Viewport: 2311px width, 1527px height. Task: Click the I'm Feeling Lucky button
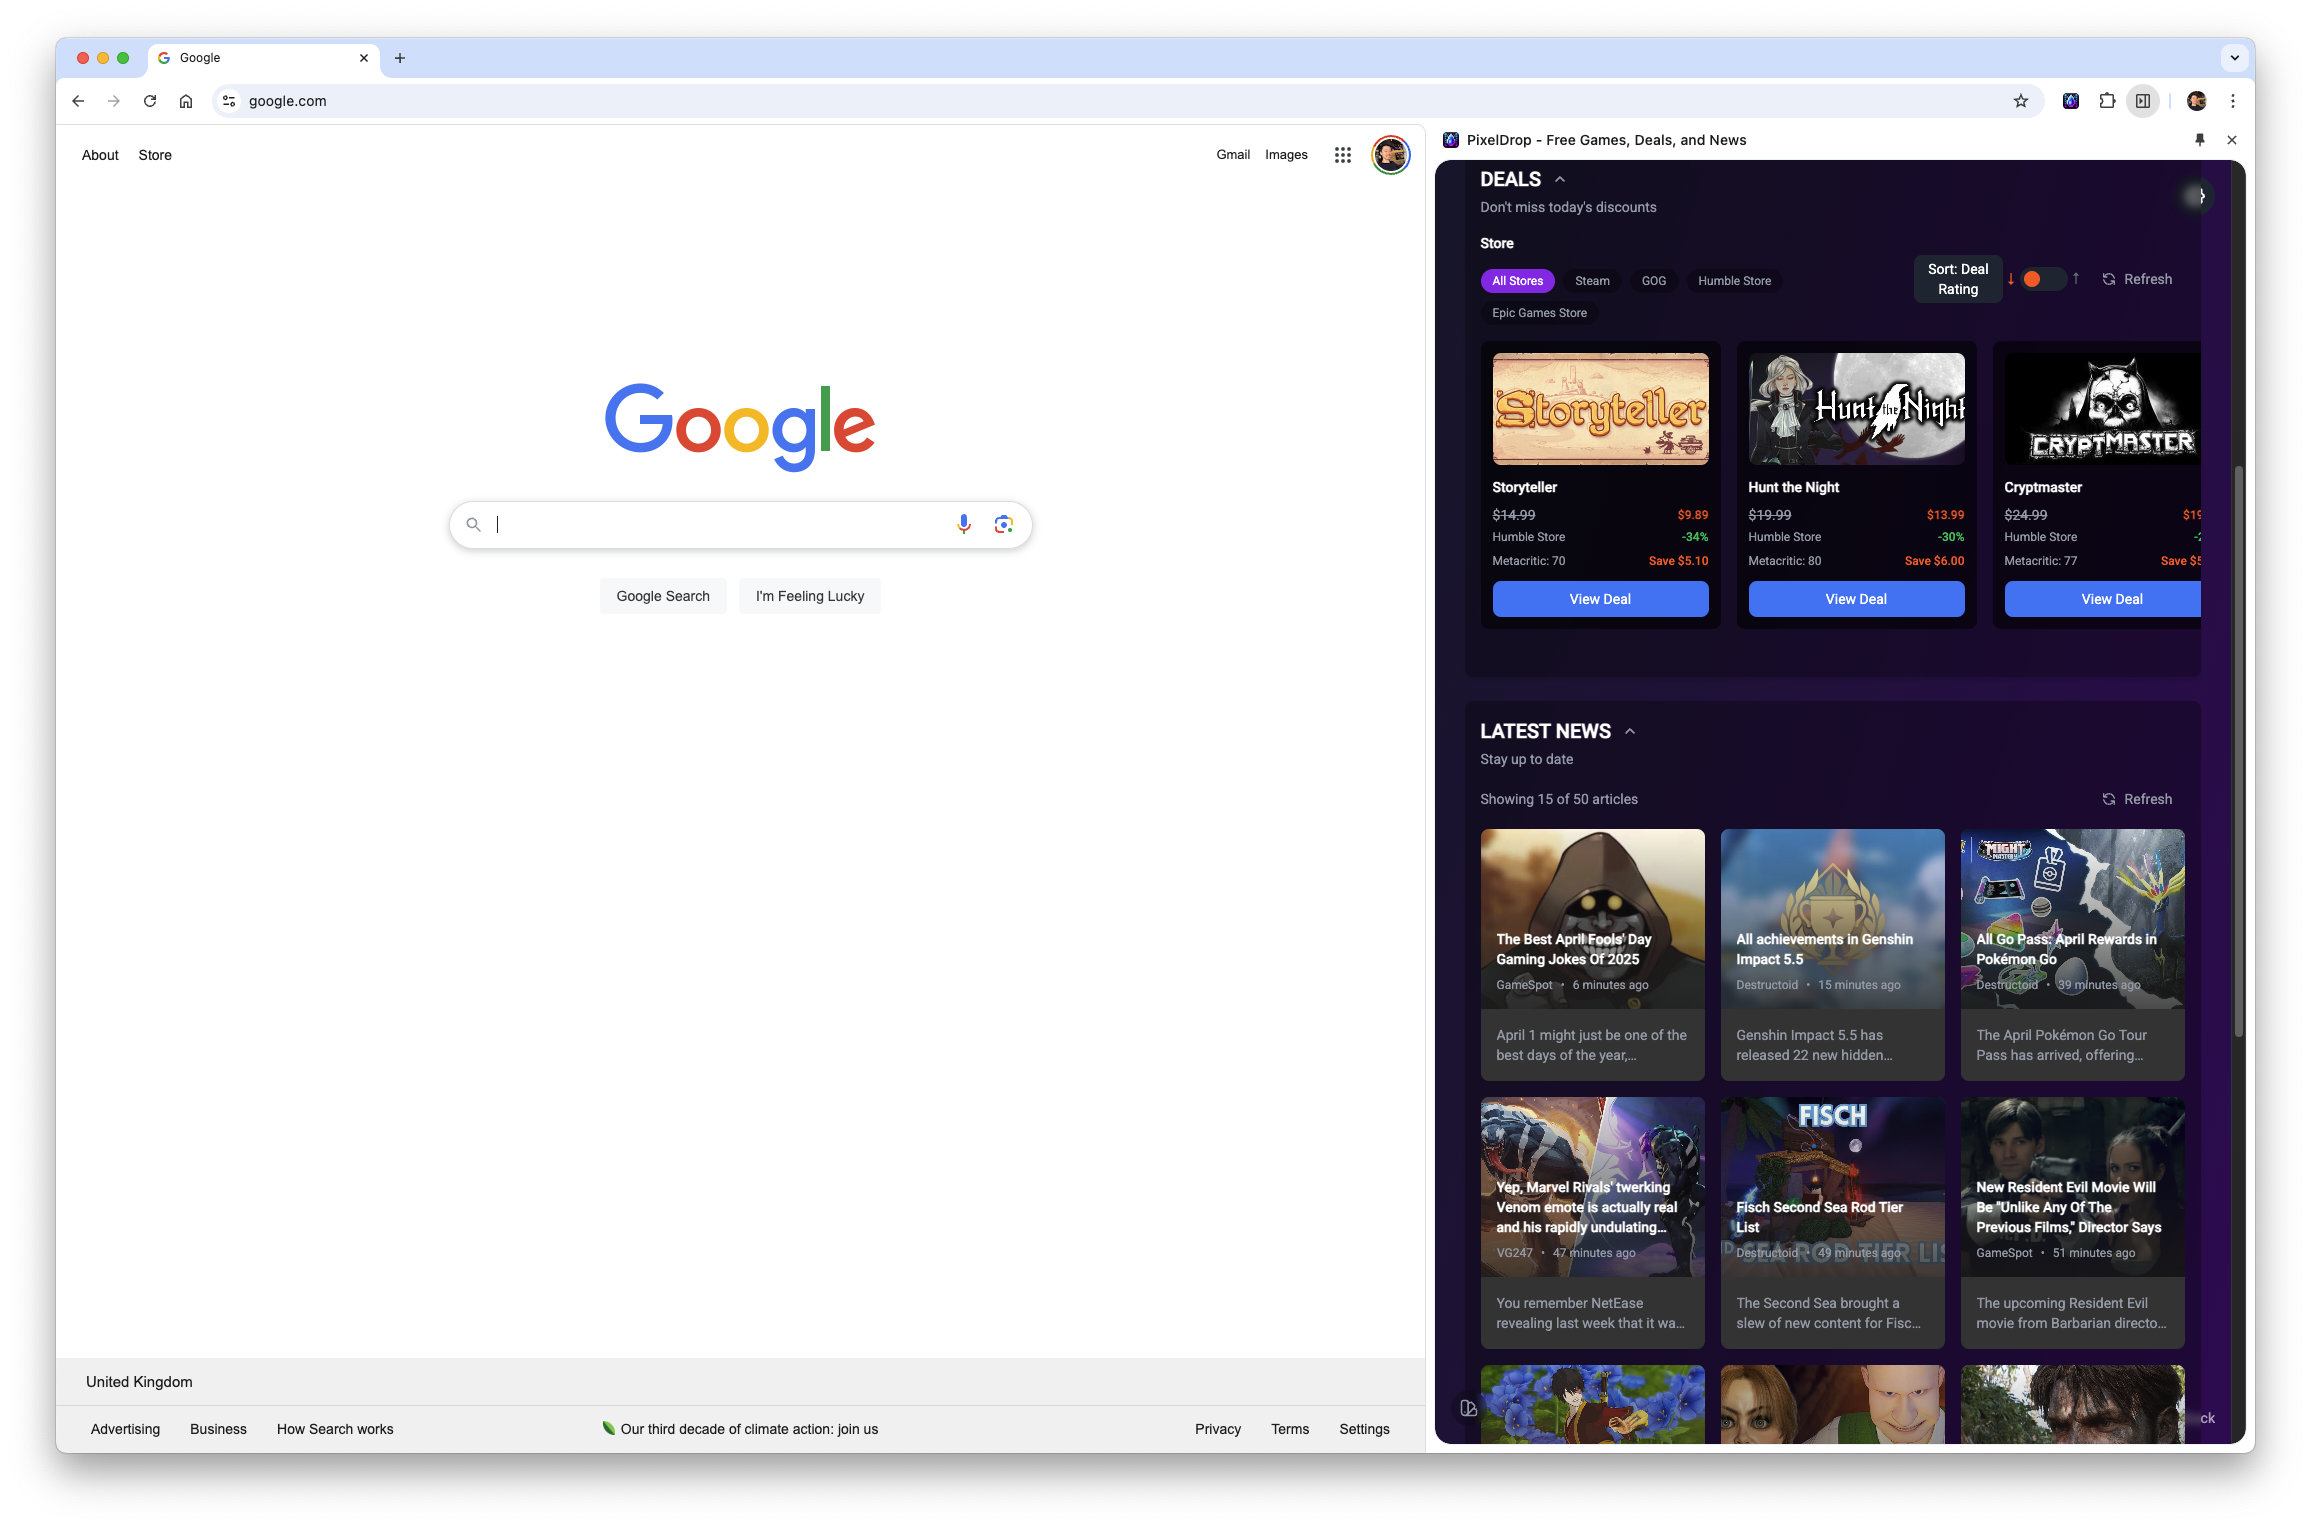tap(809, 596)
